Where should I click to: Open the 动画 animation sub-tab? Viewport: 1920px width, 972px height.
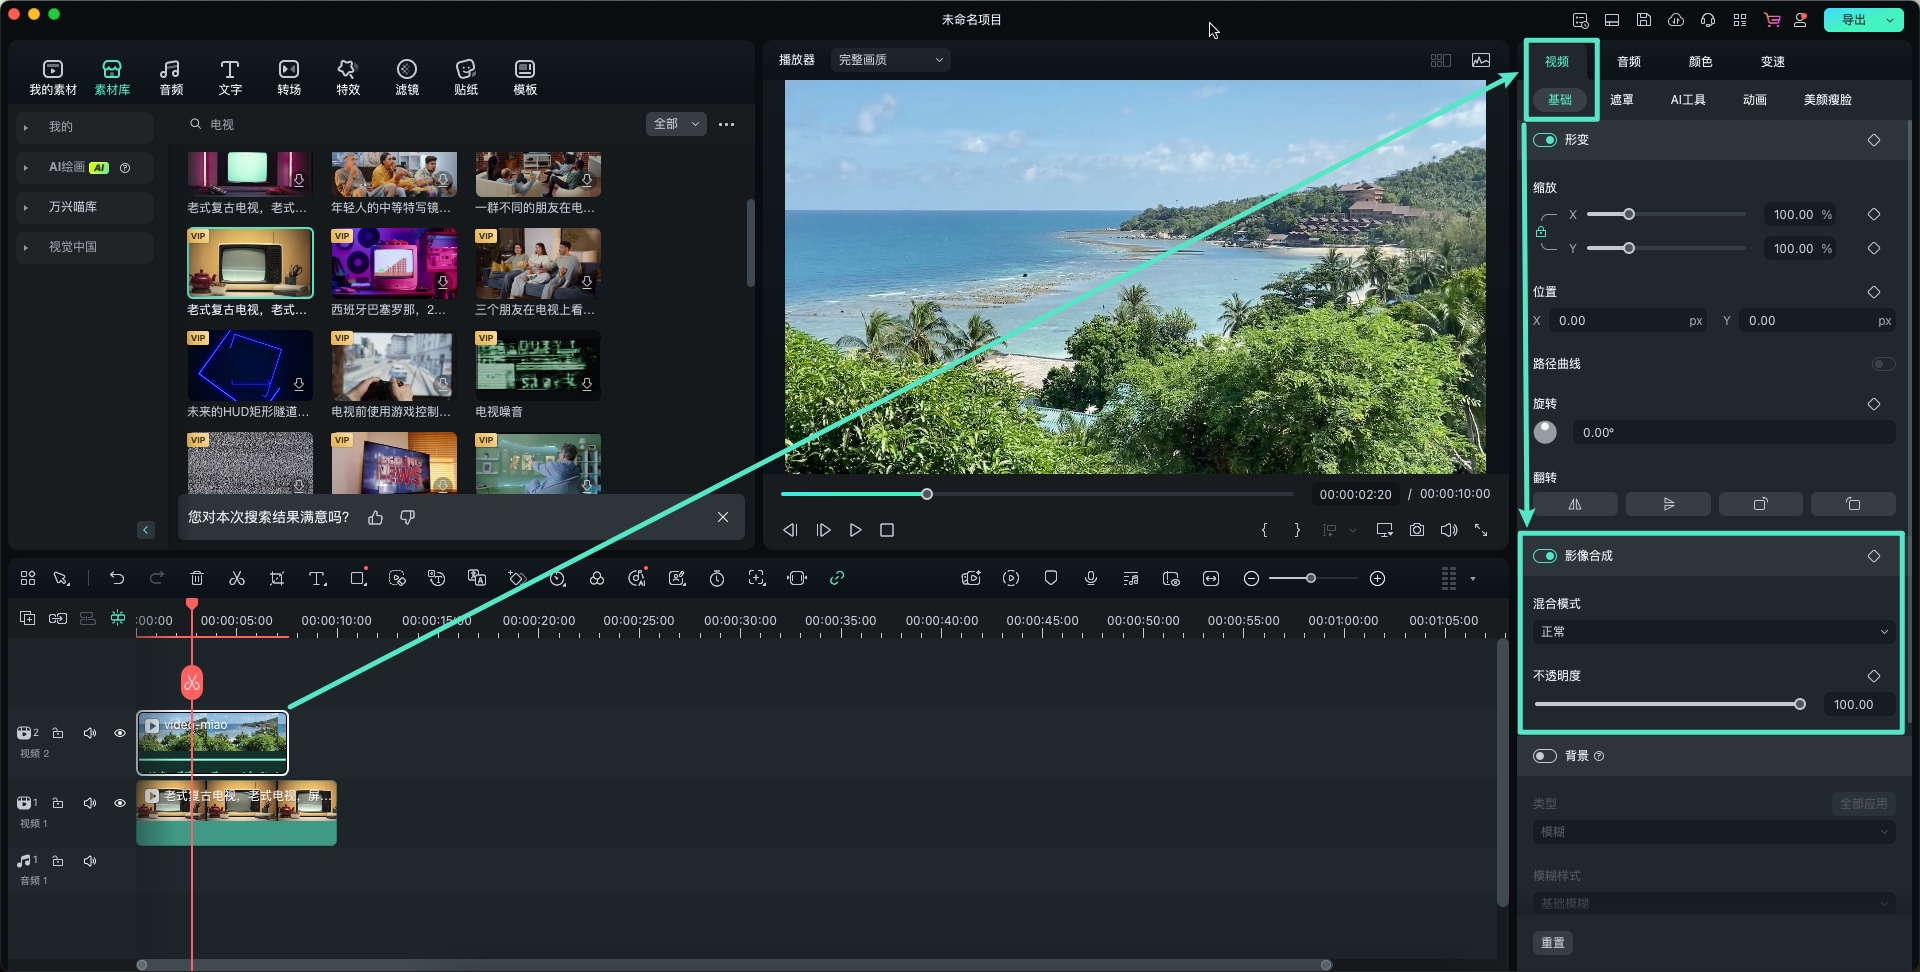1755,100
